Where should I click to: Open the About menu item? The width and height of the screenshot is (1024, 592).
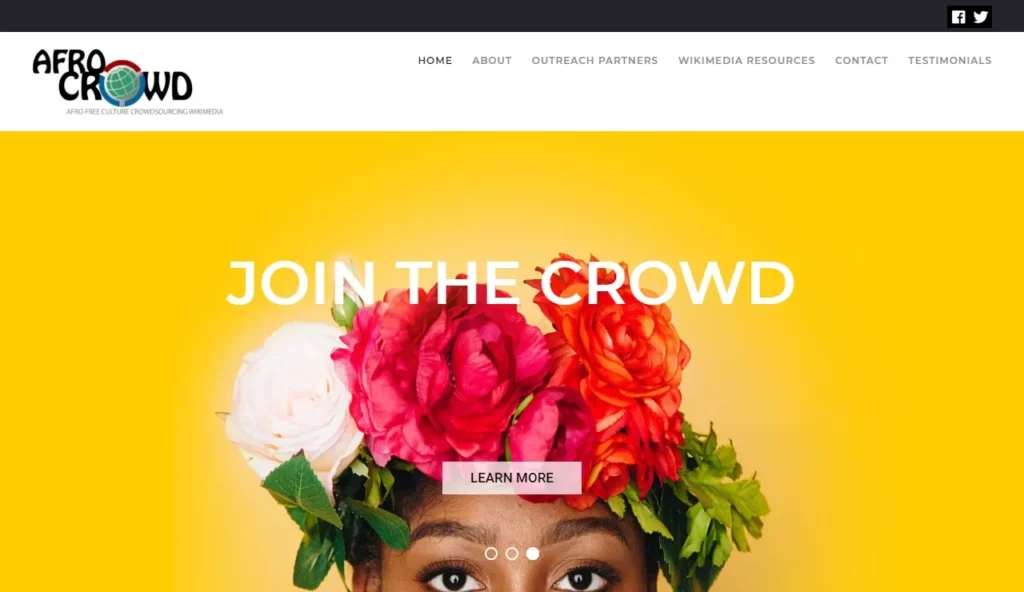[492, 60]
